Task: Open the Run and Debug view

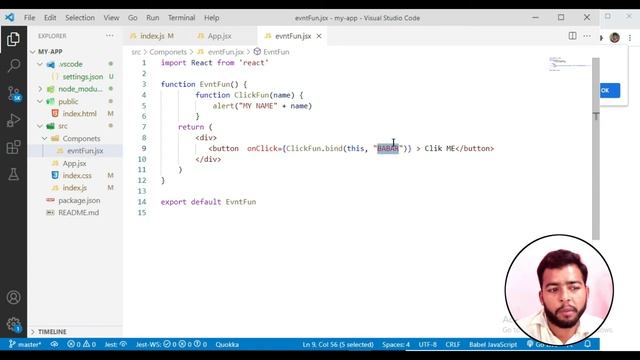Action: pos(13,120)
